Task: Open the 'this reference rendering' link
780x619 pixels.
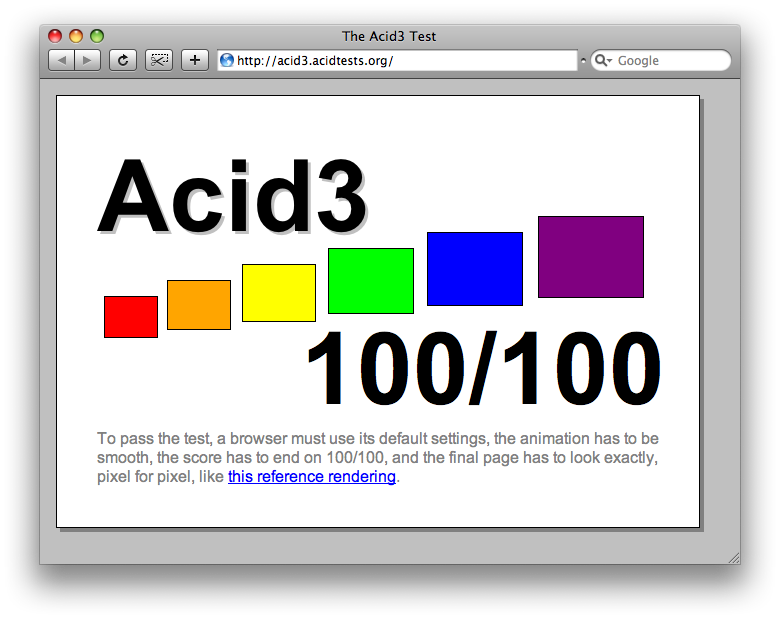Action: [312, 477]
